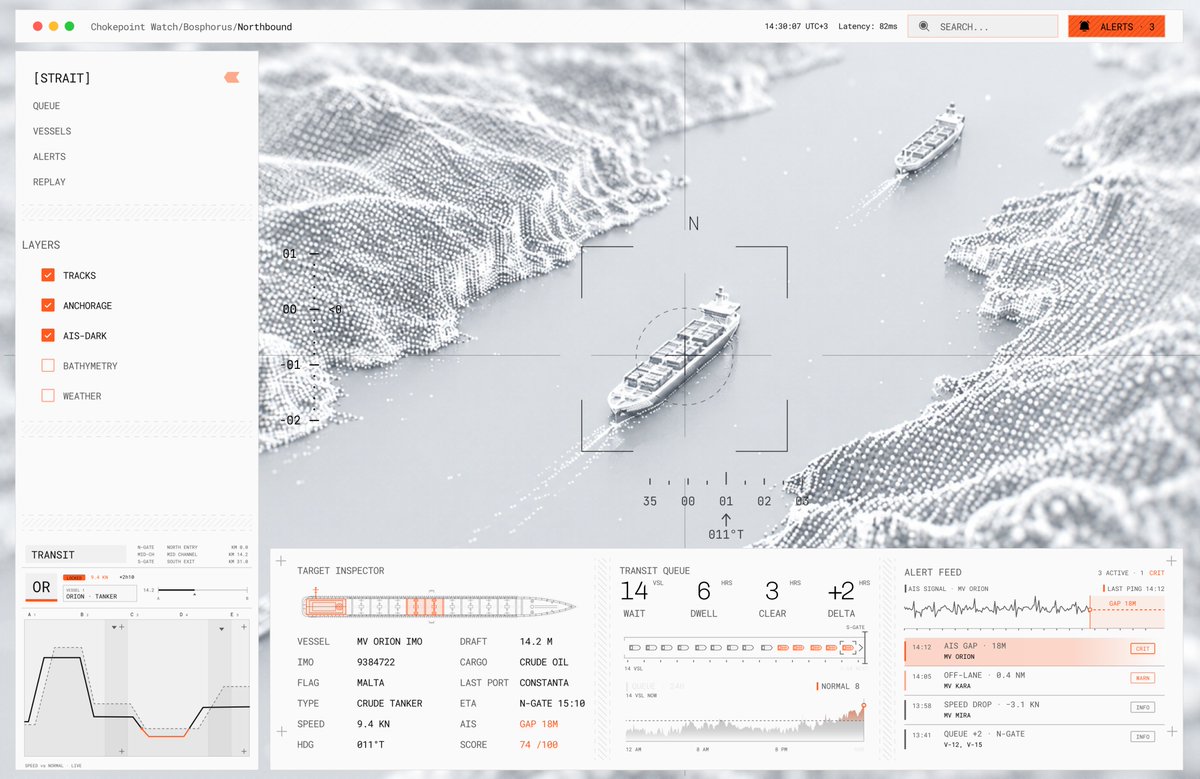Open REPLAY from the sidebar
1200x779 pixels.
point(49,182)
